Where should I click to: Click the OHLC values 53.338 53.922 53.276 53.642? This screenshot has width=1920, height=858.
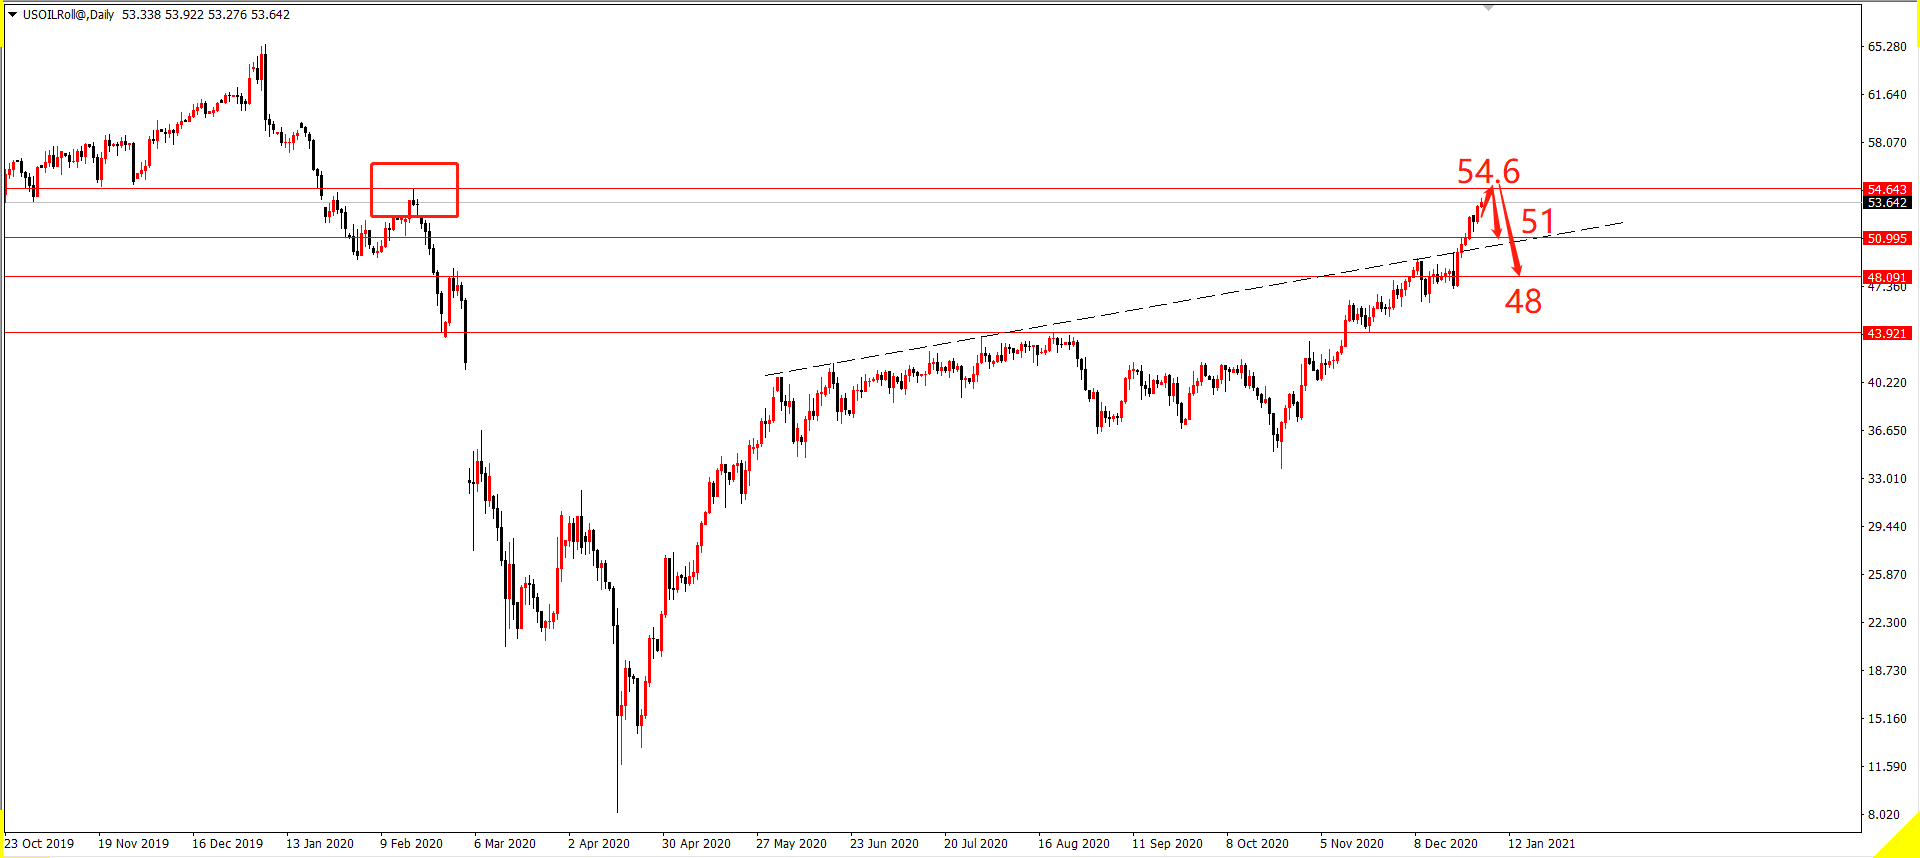point(206,15)
